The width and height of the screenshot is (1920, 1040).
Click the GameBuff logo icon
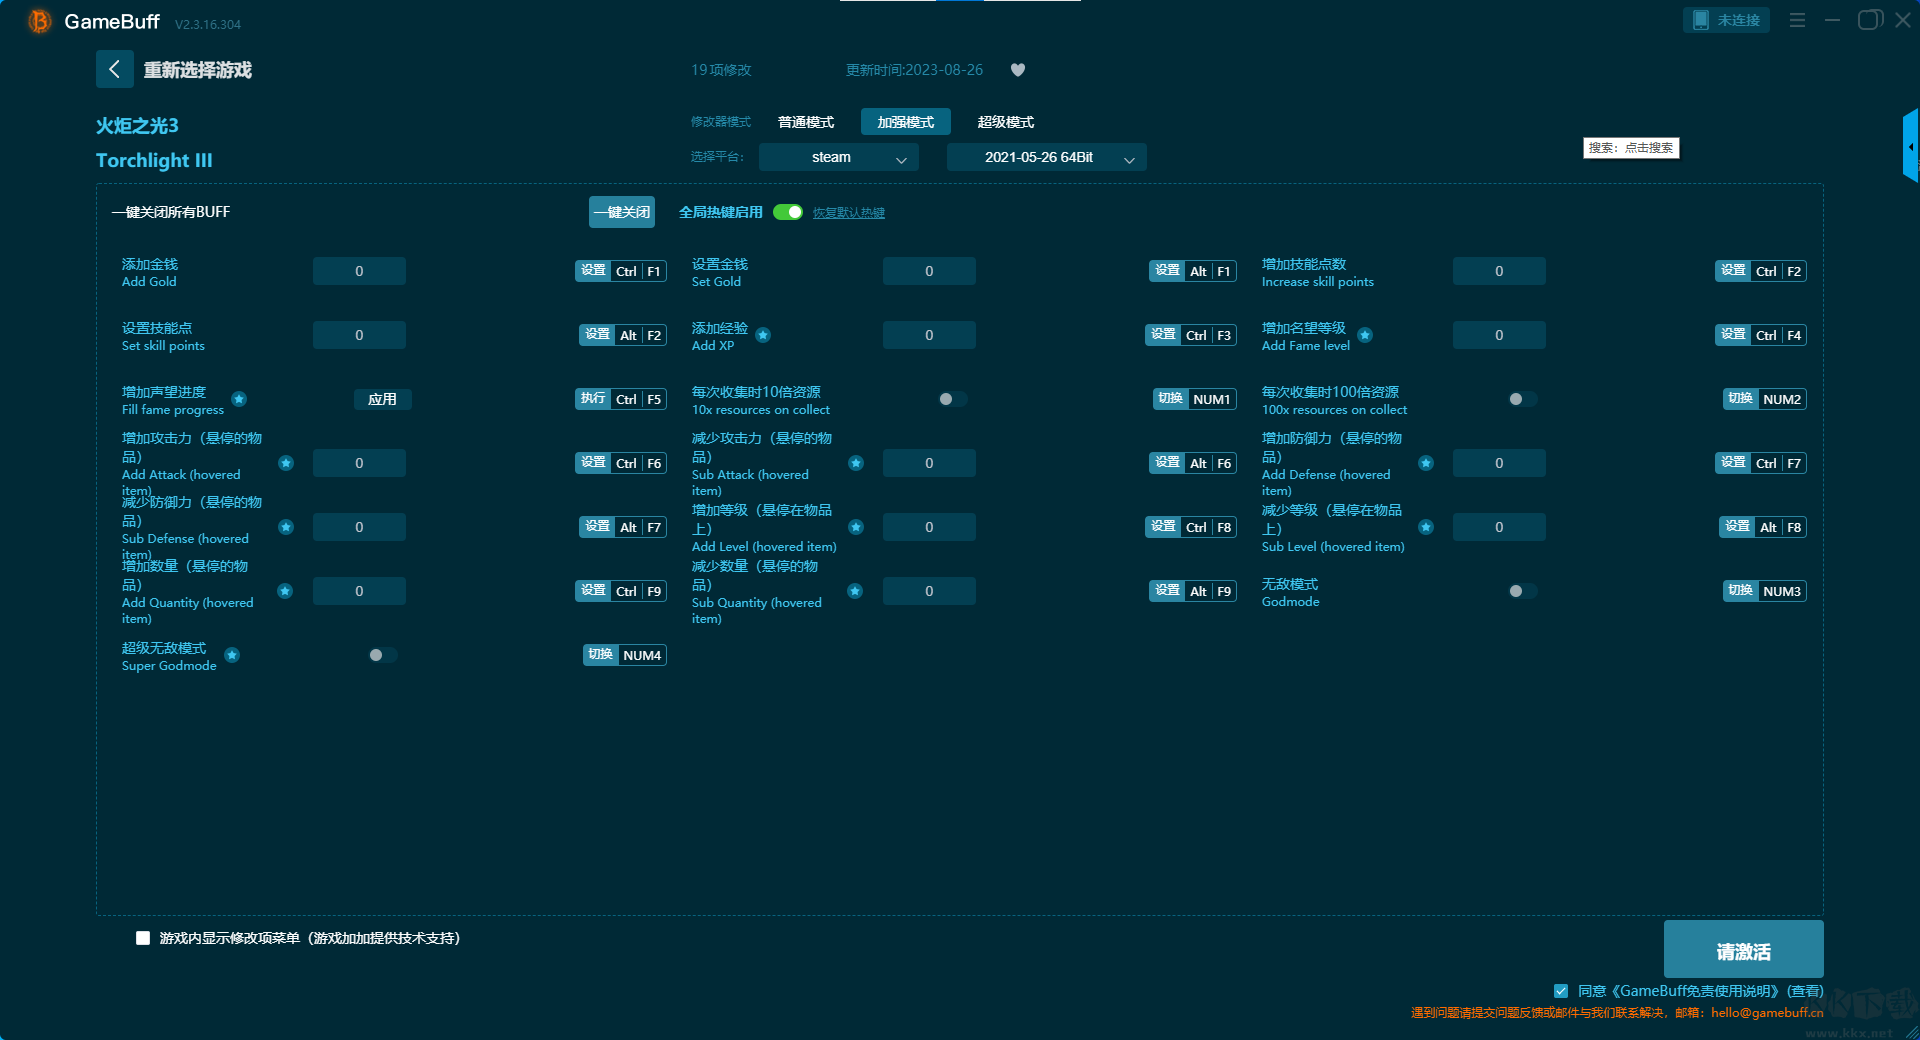tap(39, 21)
